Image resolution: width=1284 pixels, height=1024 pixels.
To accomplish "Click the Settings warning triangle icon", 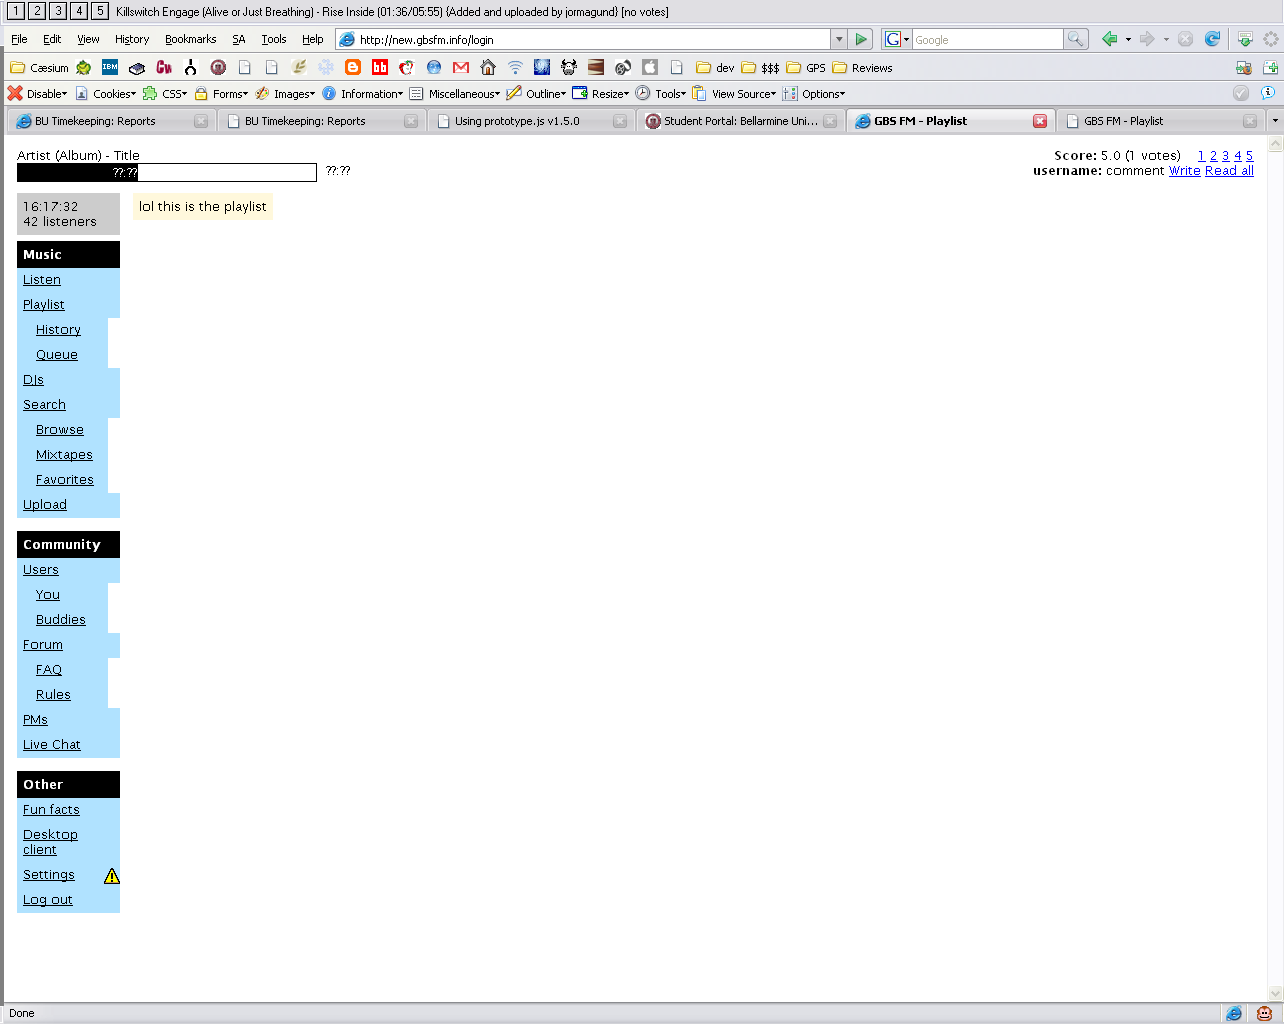I will [x=112, y=876].
